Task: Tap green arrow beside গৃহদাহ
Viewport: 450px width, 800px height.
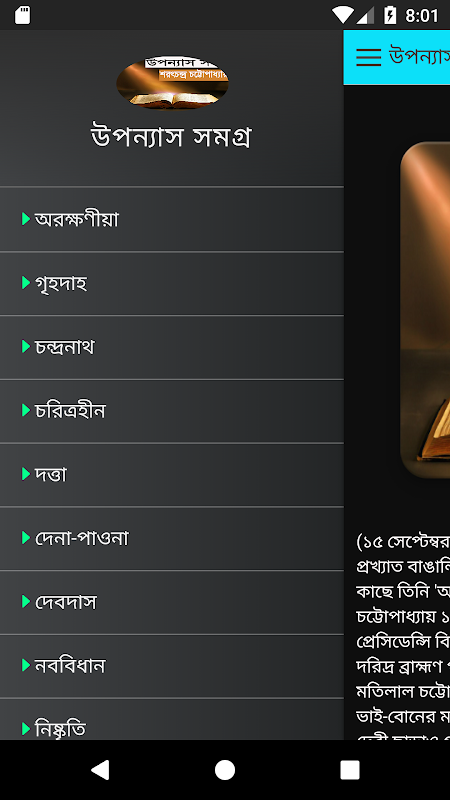Action: [26, 283]
